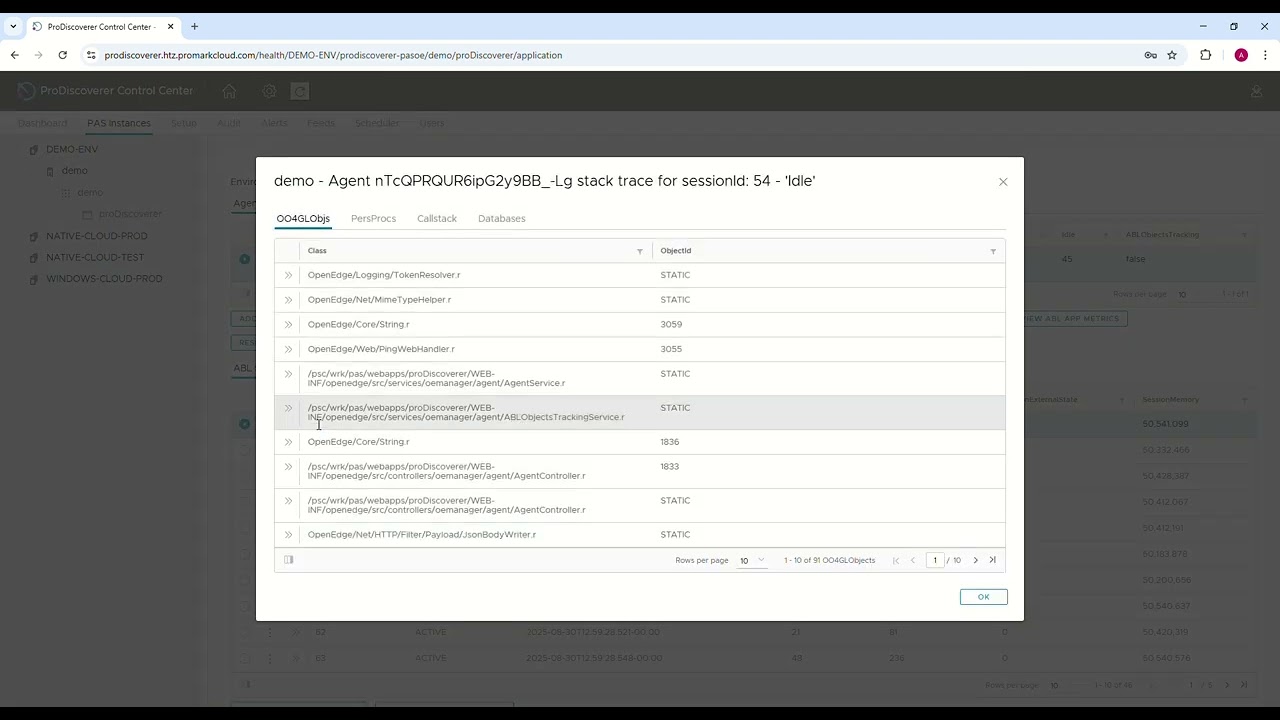Open a new browser tab
The width and height of the screenshot is (1280, 720).
click(x=194, y=26)
